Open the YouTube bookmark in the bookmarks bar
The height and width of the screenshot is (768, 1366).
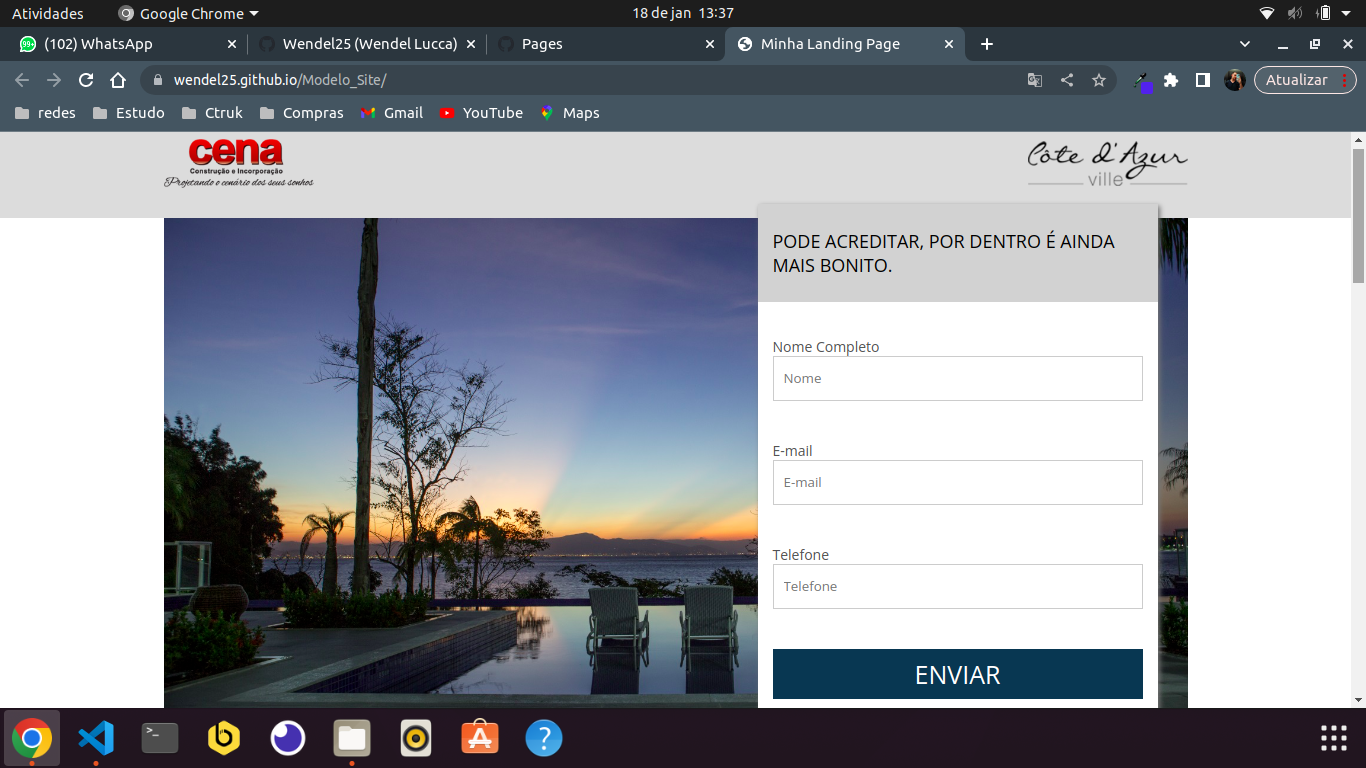pyautogui.click(x=481, y=112)
